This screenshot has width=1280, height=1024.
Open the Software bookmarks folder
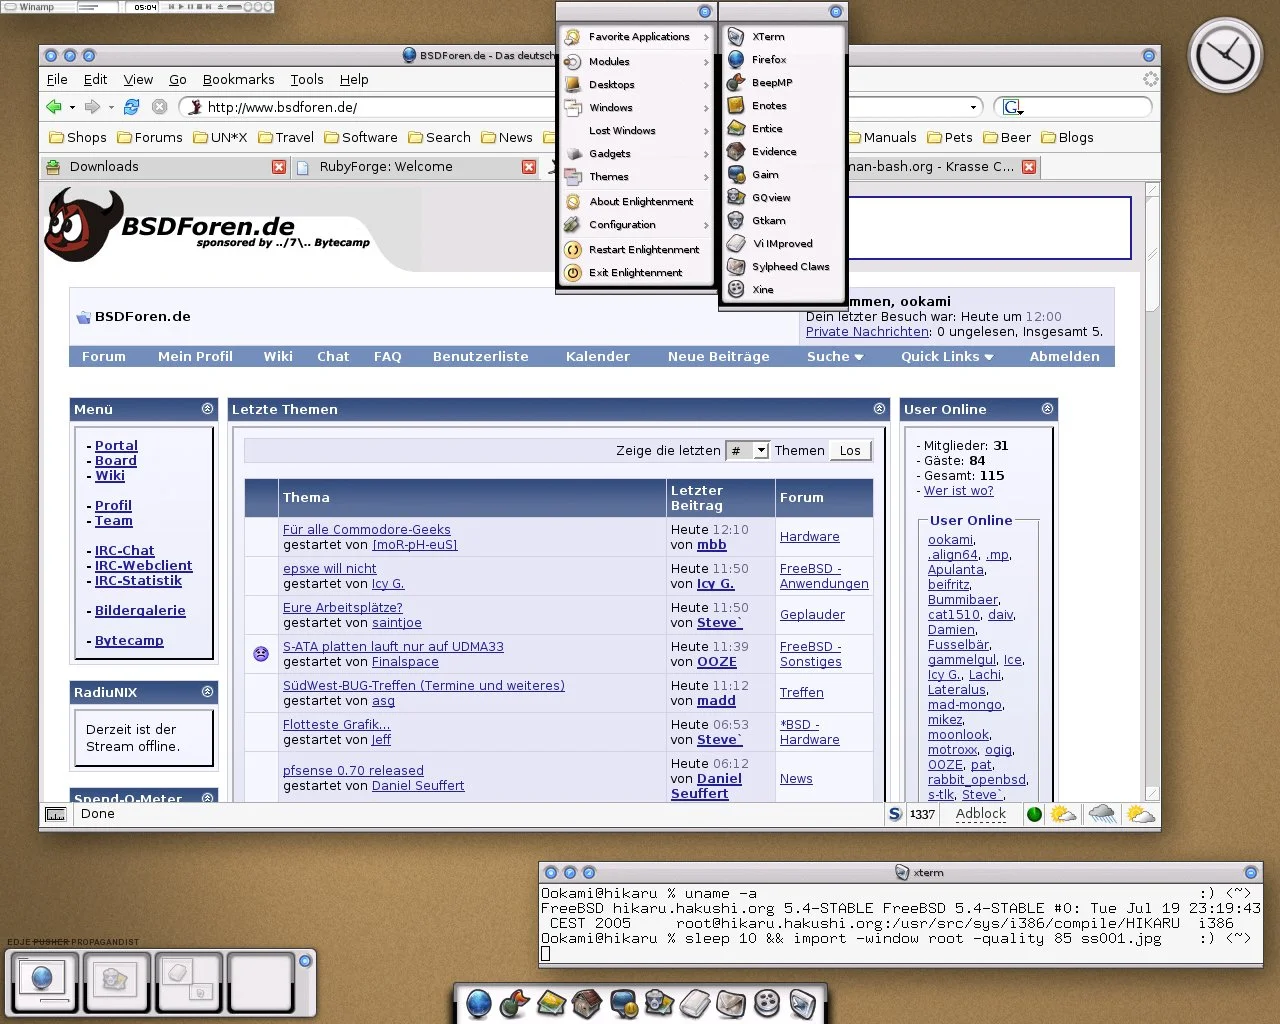(x=360, y=137)
